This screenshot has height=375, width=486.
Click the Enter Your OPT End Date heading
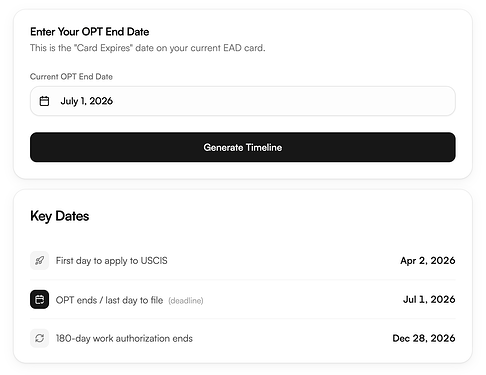coord(90,32)
